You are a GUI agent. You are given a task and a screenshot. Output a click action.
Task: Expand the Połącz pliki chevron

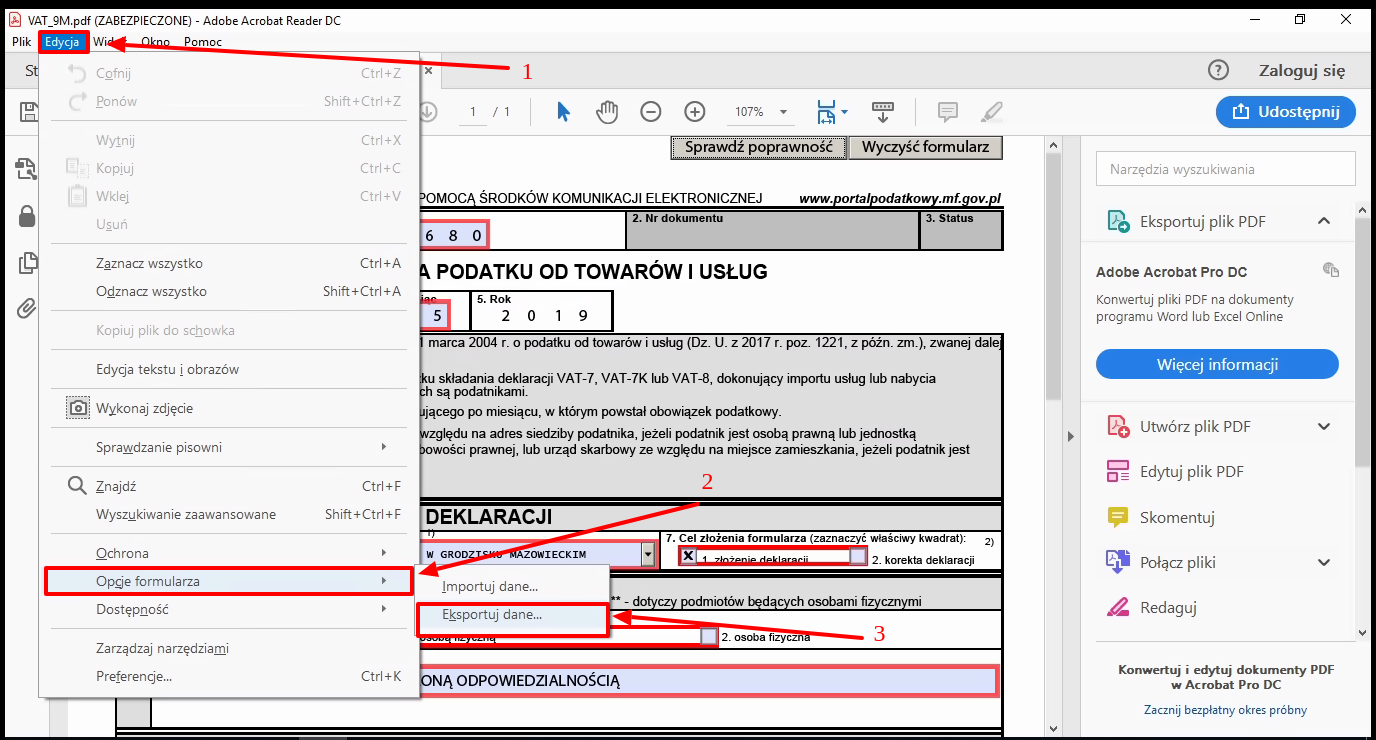pos(1324,562)
